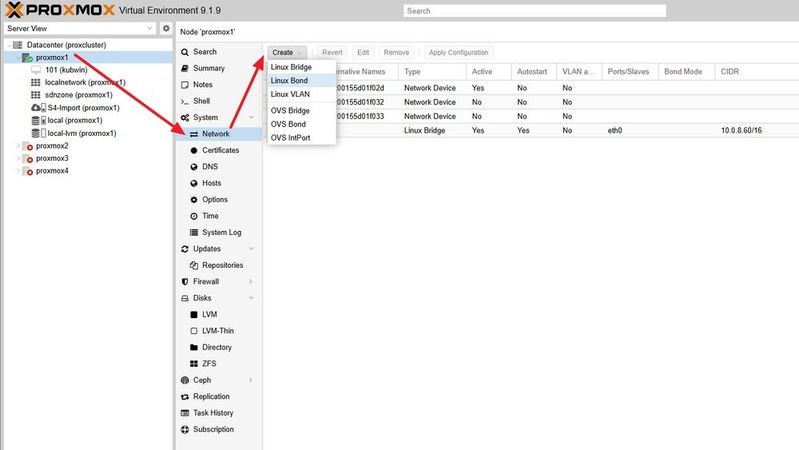This screenshot has width=799, height=450.
Task: Expand the Firewall submenu arrow
Action: tap(251, 281)
